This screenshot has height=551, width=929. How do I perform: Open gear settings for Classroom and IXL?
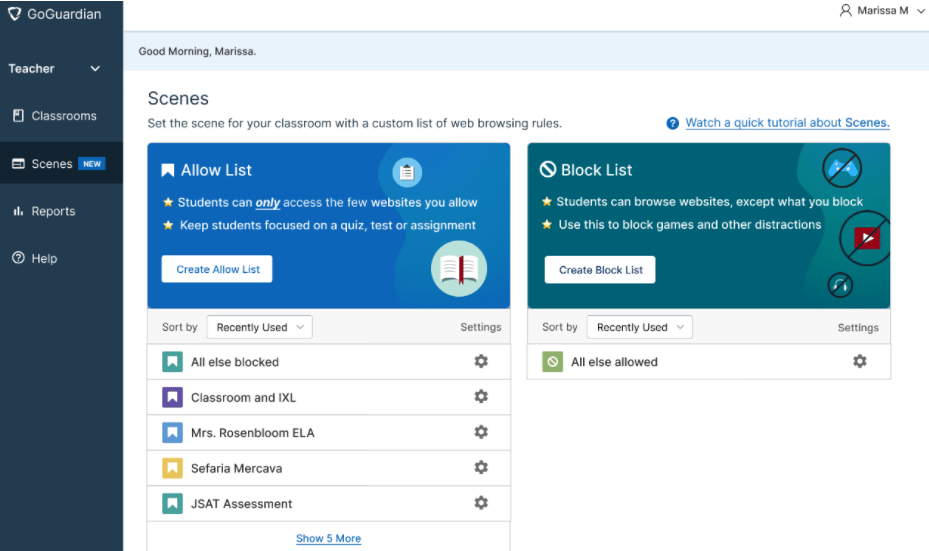481,396
